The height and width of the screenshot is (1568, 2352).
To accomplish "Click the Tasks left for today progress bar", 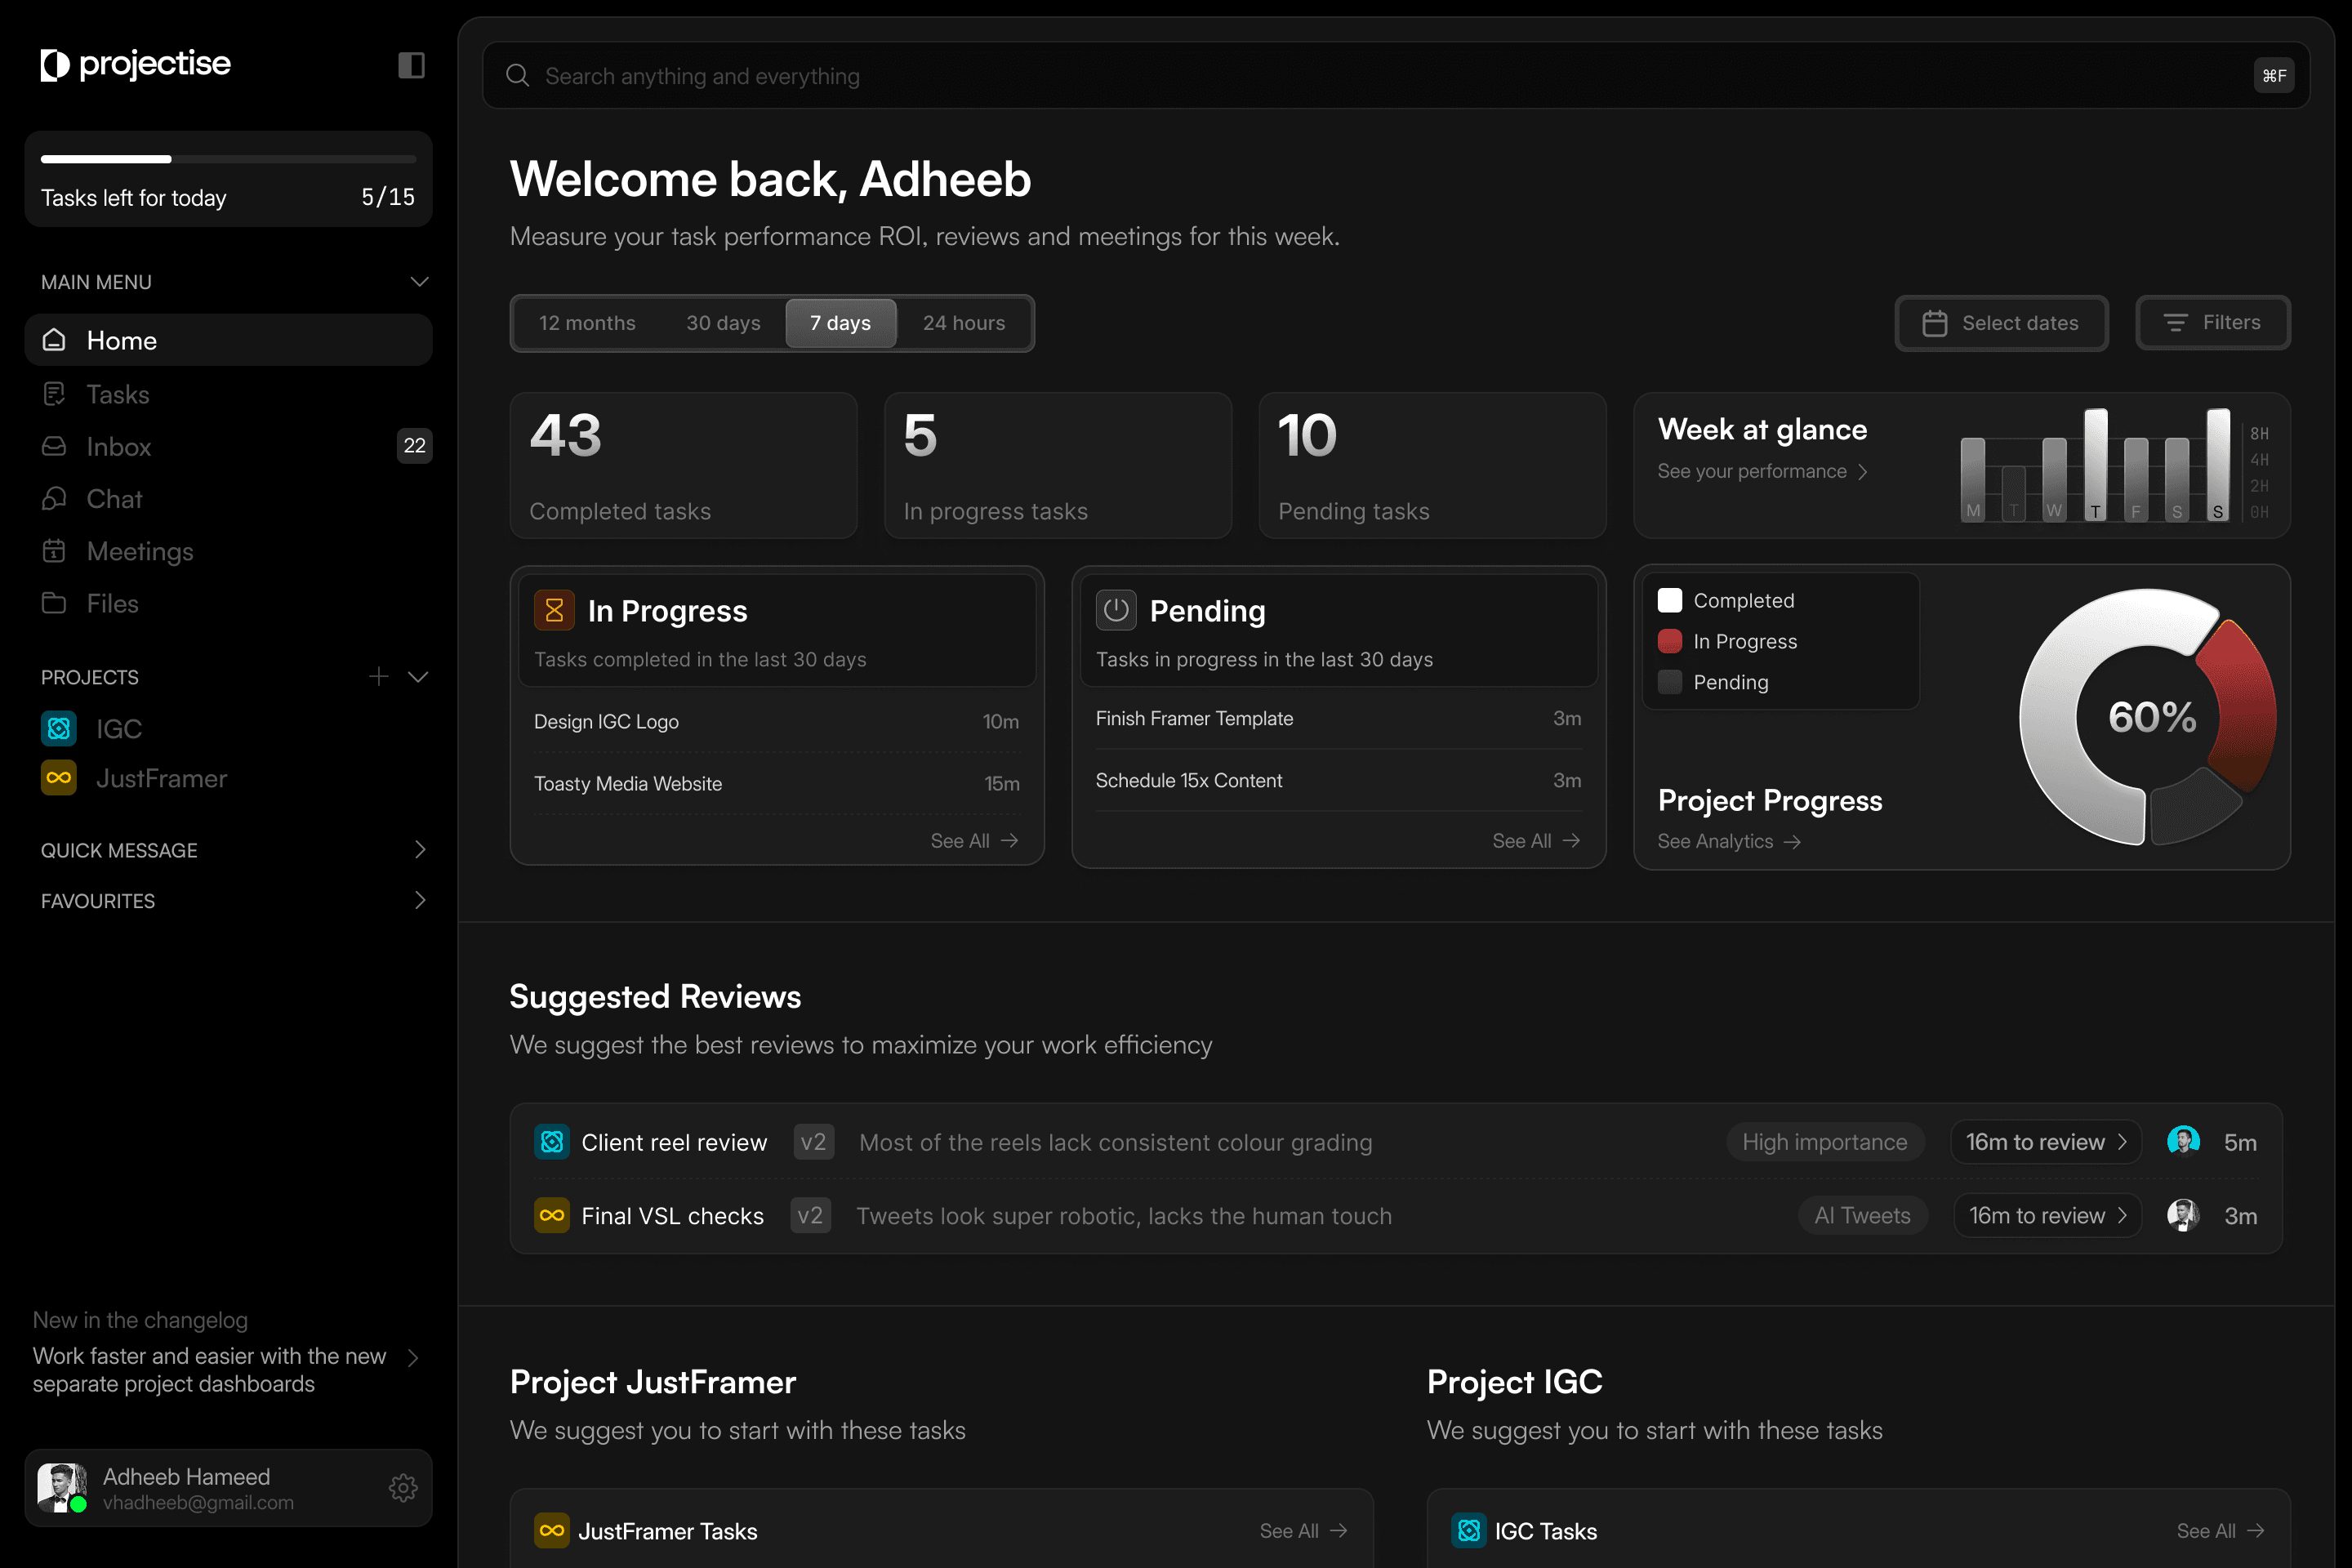I will (228, 159).
